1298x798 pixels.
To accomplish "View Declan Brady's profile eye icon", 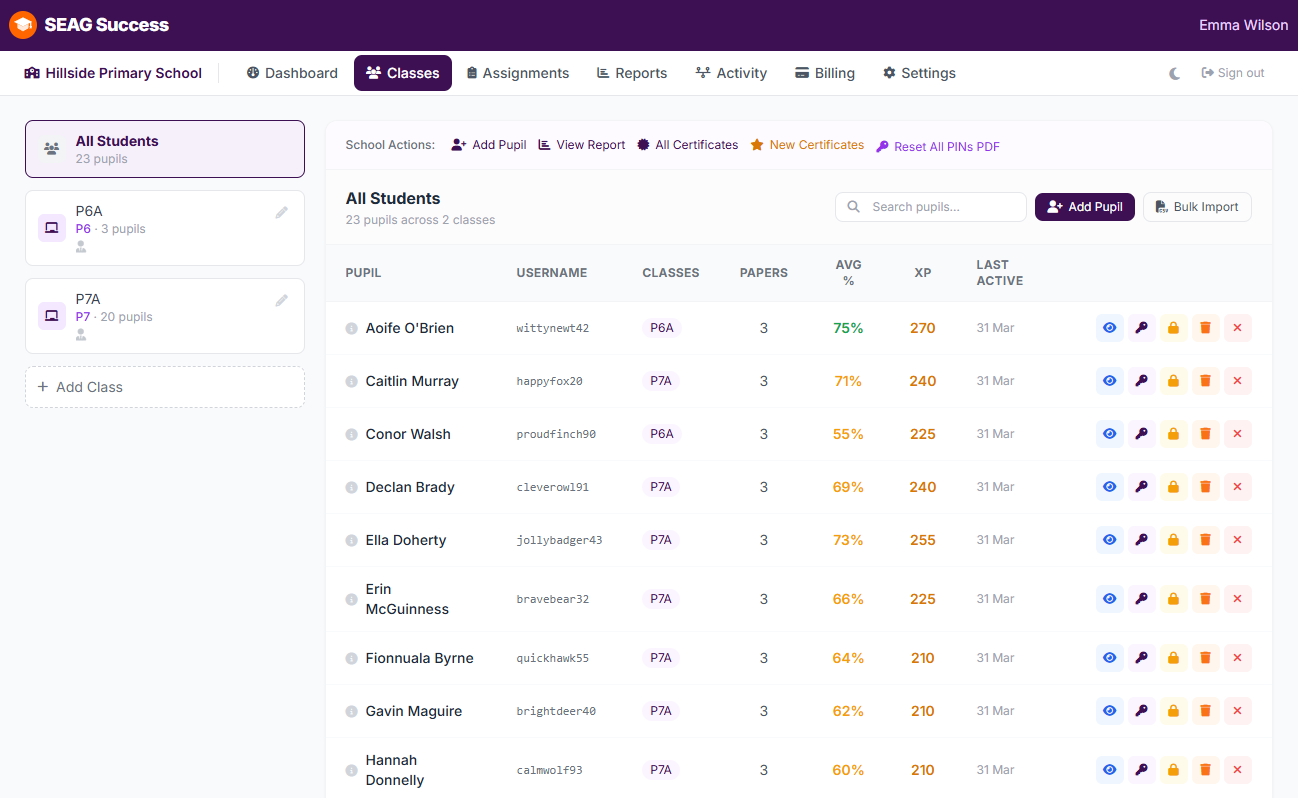I will 1110,487.
